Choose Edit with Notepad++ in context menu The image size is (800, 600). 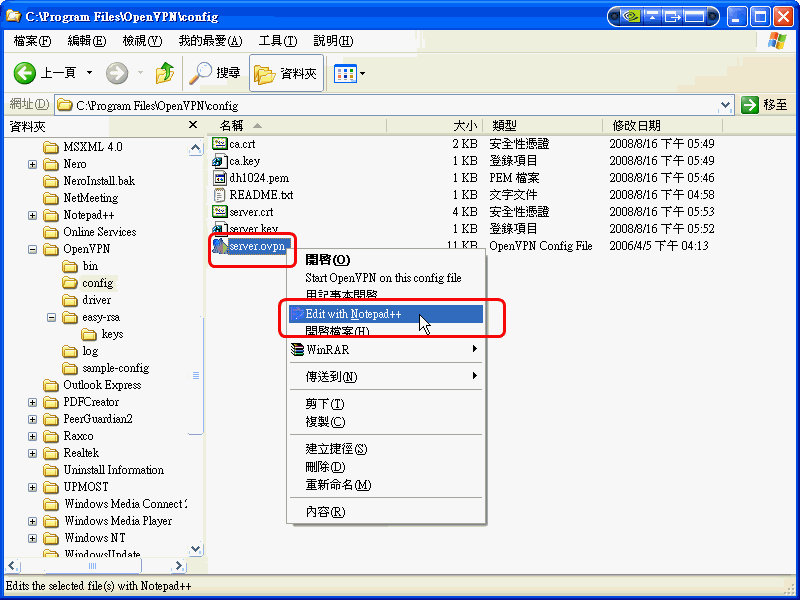pyautogui.click(x=386, y=314)
